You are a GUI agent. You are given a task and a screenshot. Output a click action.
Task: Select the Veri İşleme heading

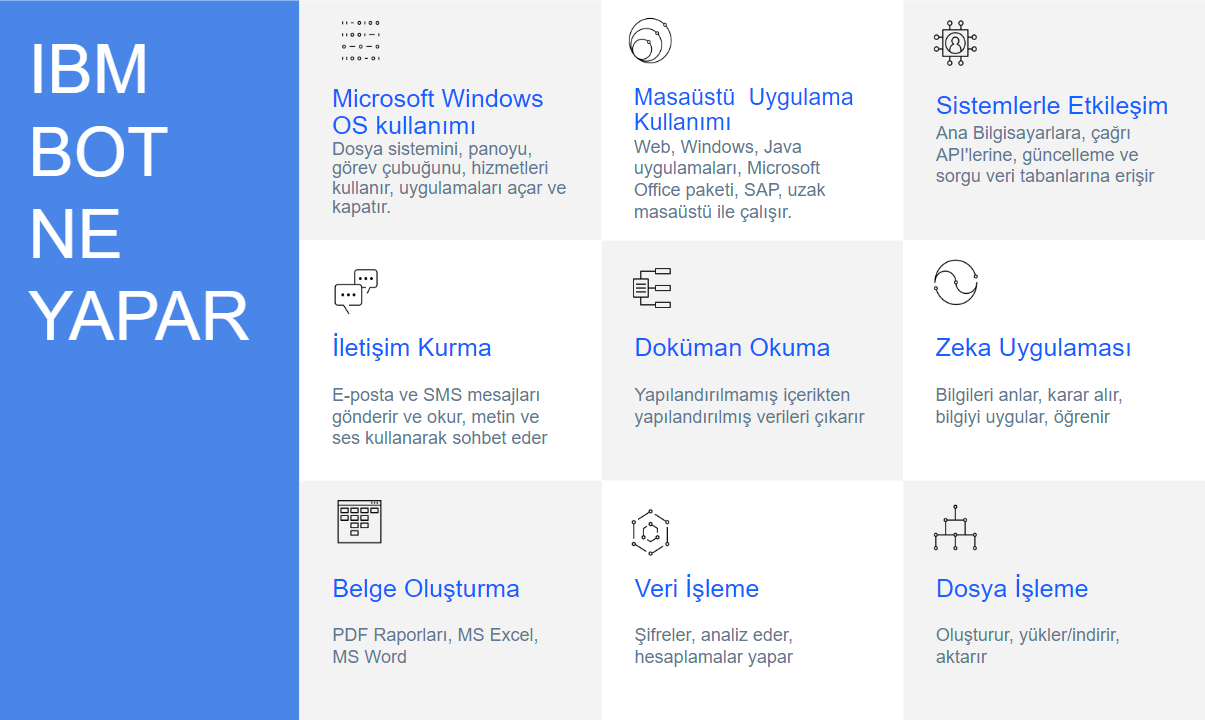pos(696,588)
